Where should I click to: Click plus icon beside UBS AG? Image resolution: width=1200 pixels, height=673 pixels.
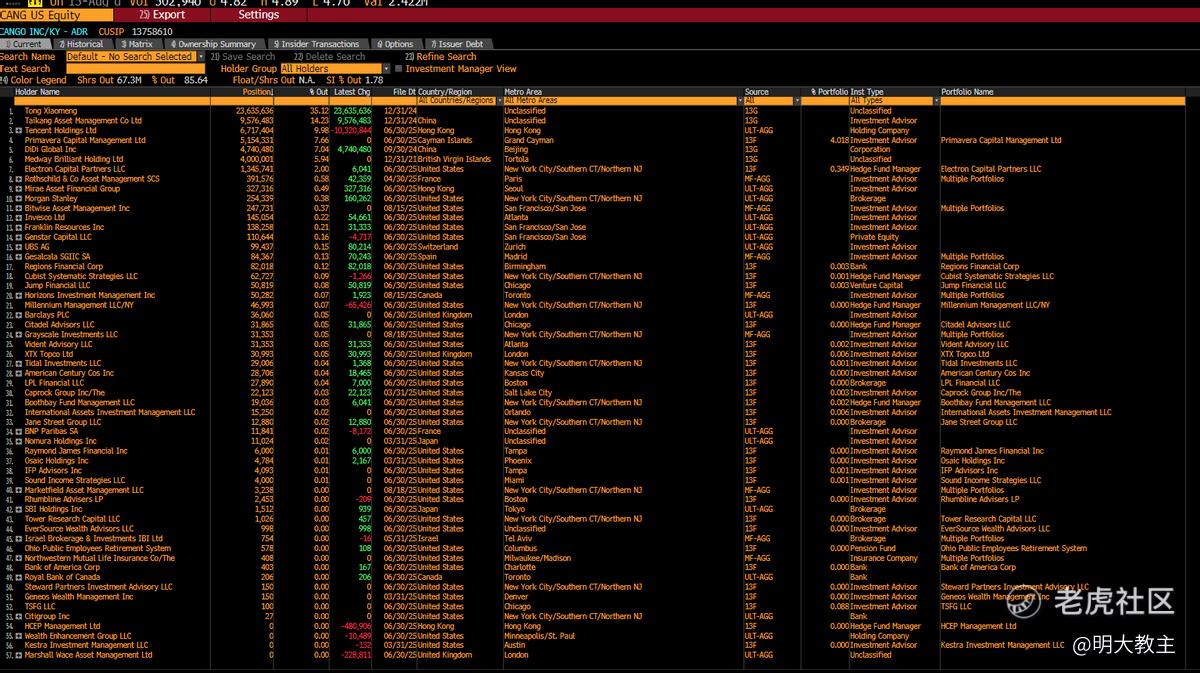pyautogui.click(x=19, y=247)
